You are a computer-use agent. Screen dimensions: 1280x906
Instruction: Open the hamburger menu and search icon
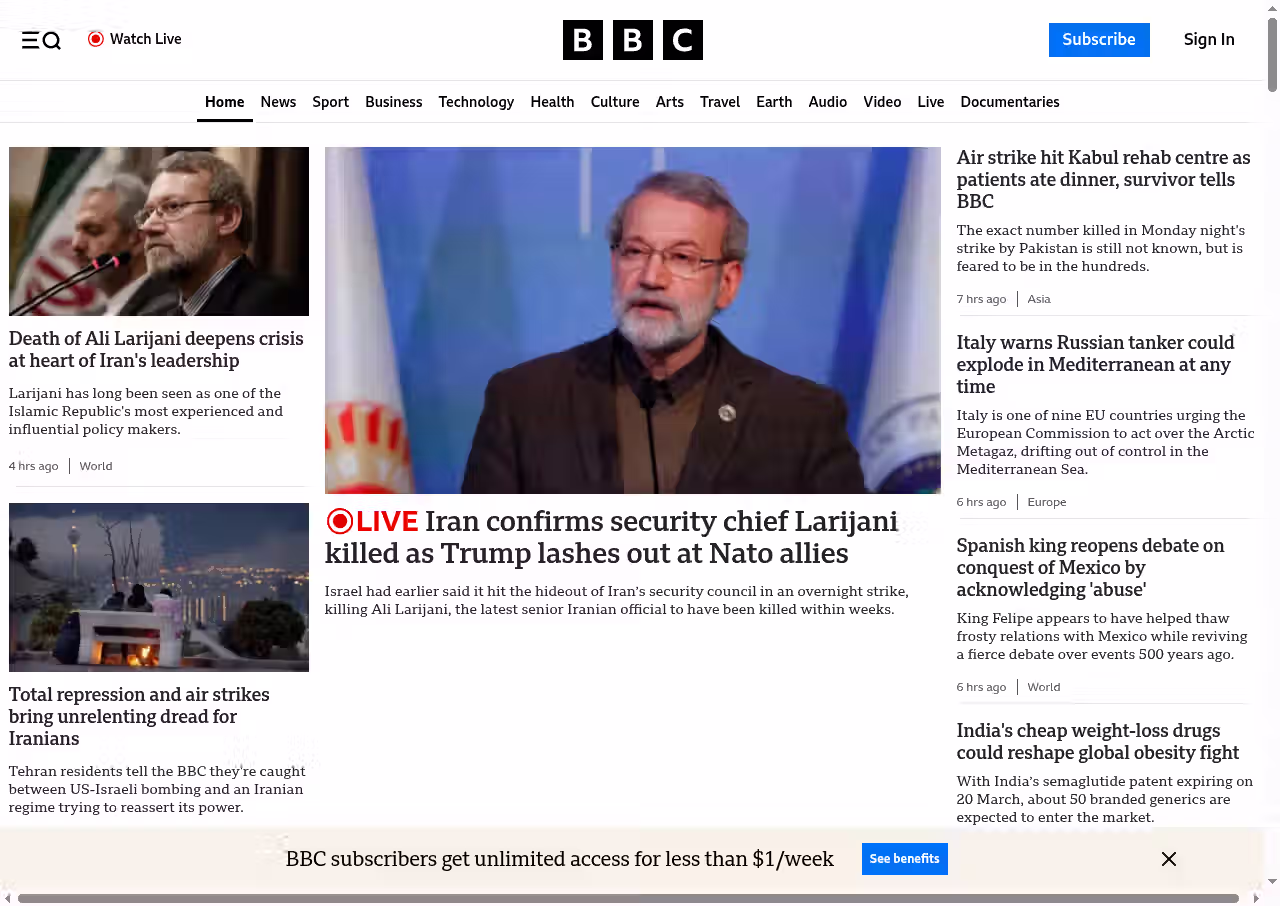click(x=41, y=40)
